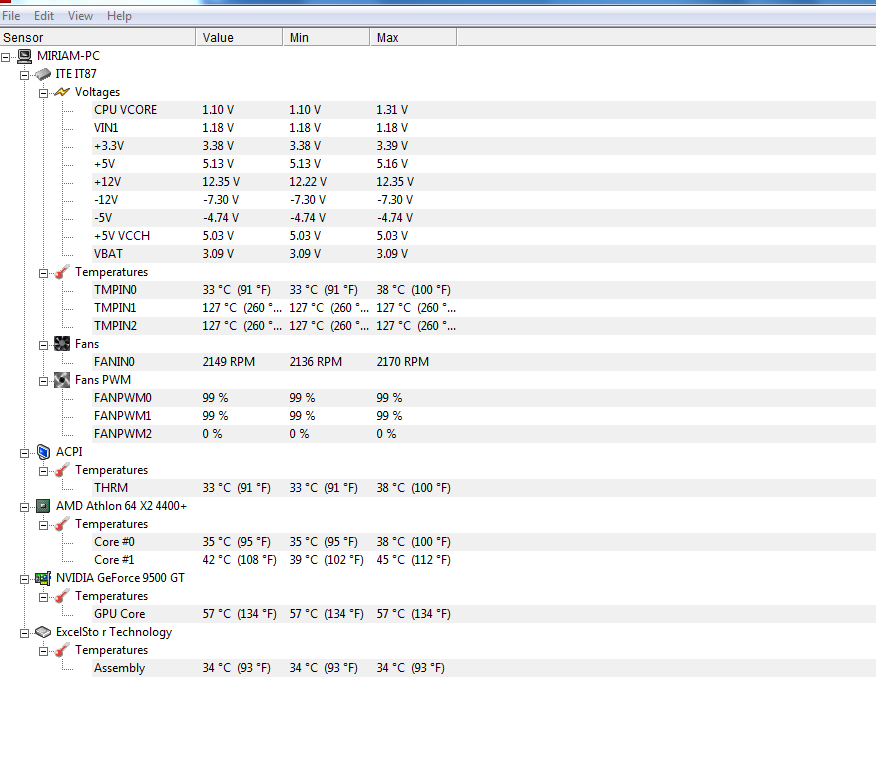876x781 pixels.
Task: Select the +3.3V row
Action: click(x=484, y=146)
